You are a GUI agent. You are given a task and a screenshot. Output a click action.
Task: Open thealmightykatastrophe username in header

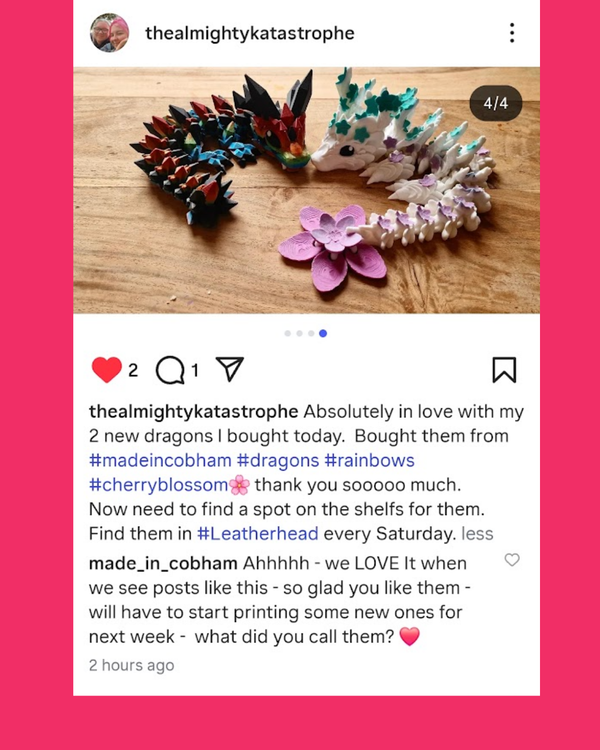point(250,33)
